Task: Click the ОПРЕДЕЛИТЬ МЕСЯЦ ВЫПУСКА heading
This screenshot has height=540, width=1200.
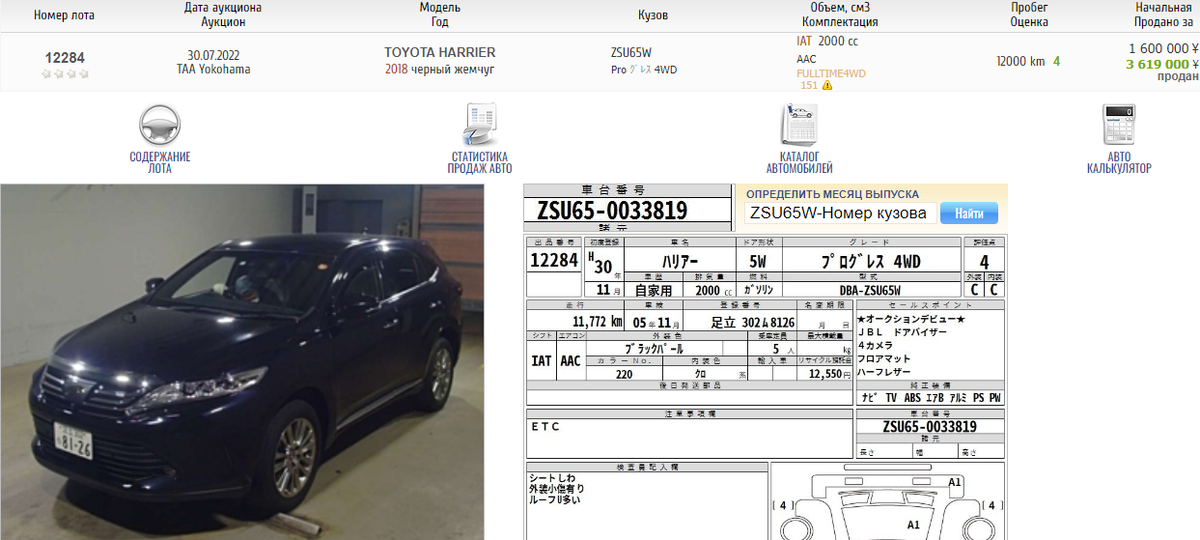Action: tap(832, 194)
